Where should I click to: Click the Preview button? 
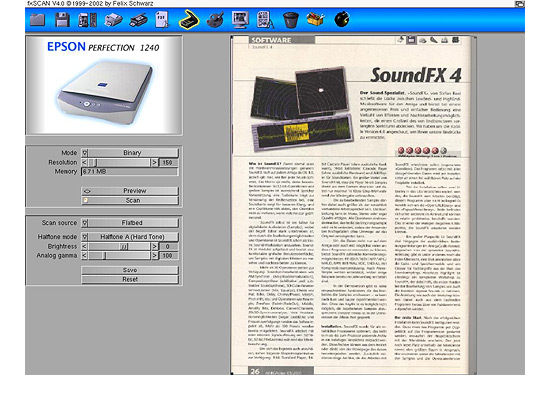[x=130, y=191]
